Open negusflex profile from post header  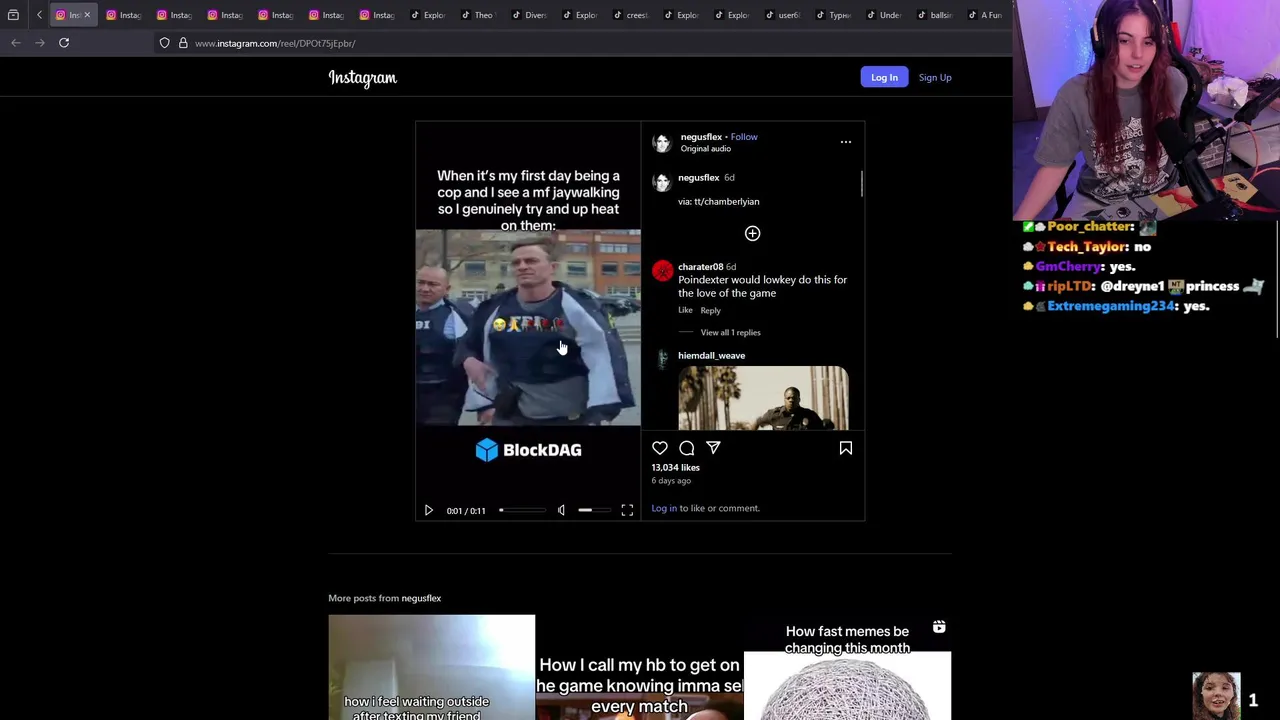(701, 137)
